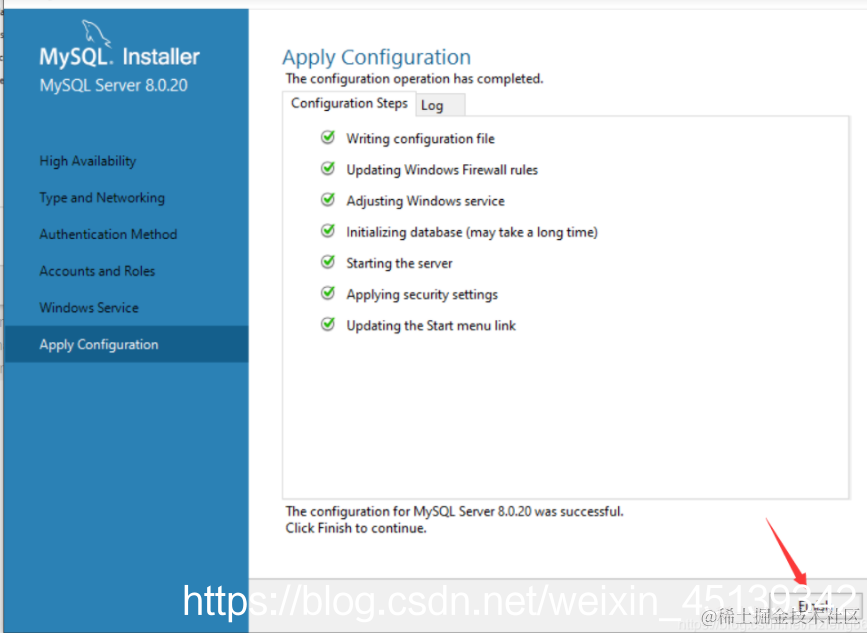Click the 'Adjusting Windows service' text
The width and height of the screenshot is (867, 633).
[425, 201]
